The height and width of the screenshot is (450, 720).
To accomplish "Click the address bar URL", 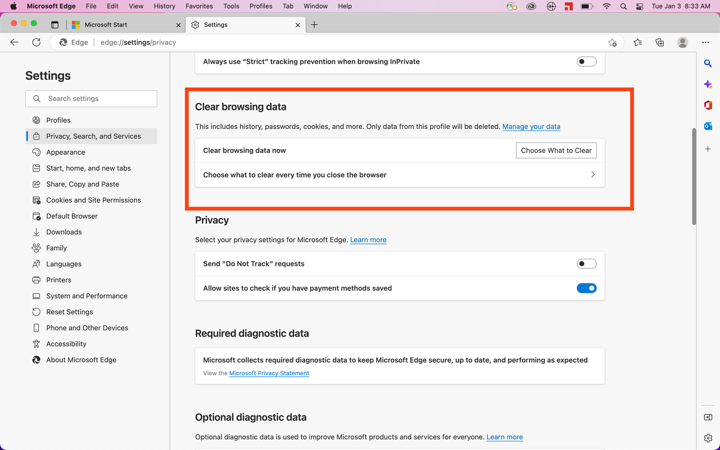I will (138, 42).
